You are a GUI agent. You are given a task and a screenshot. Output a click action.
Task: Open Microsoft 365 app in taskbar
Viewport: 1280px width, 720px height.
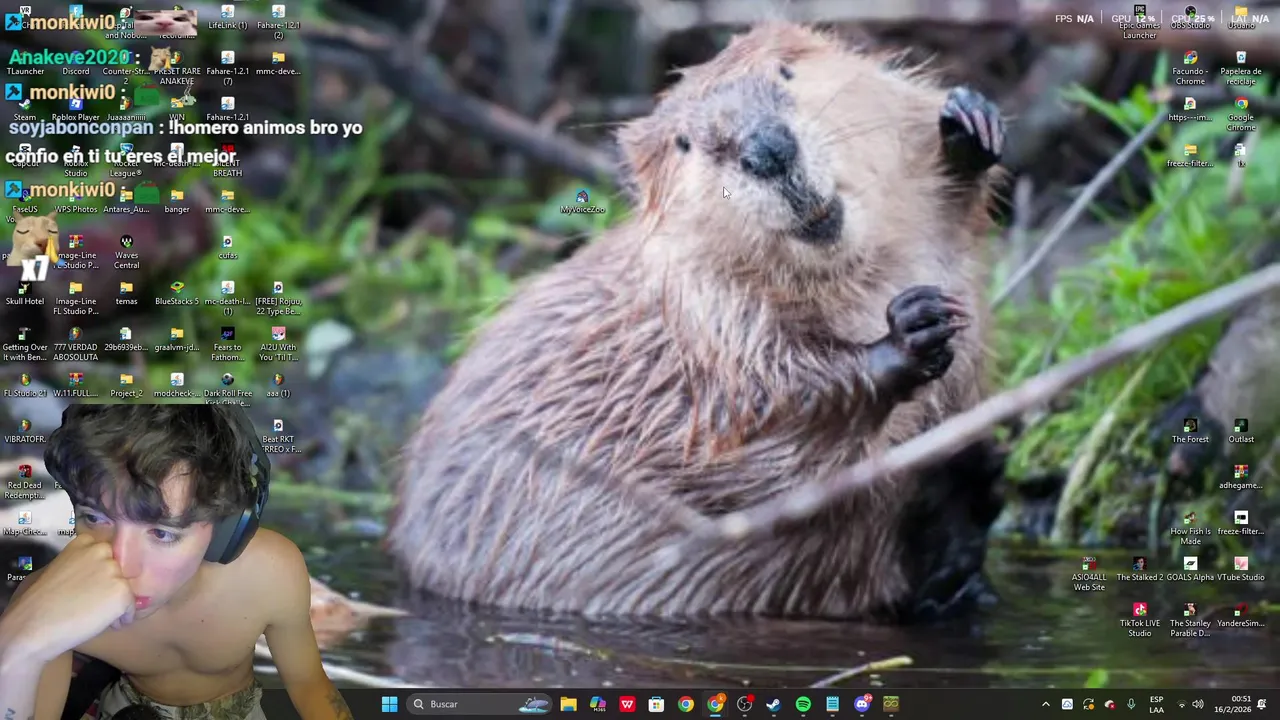pyautogui.click(x=598, y=704)
